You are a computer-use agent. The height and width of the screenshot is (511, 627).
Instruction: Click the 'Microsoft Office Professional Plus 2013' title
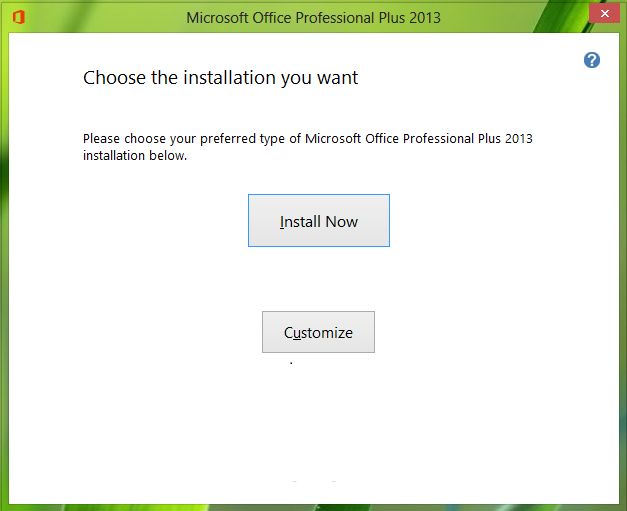pyautogui.click(x=314, y=18)
